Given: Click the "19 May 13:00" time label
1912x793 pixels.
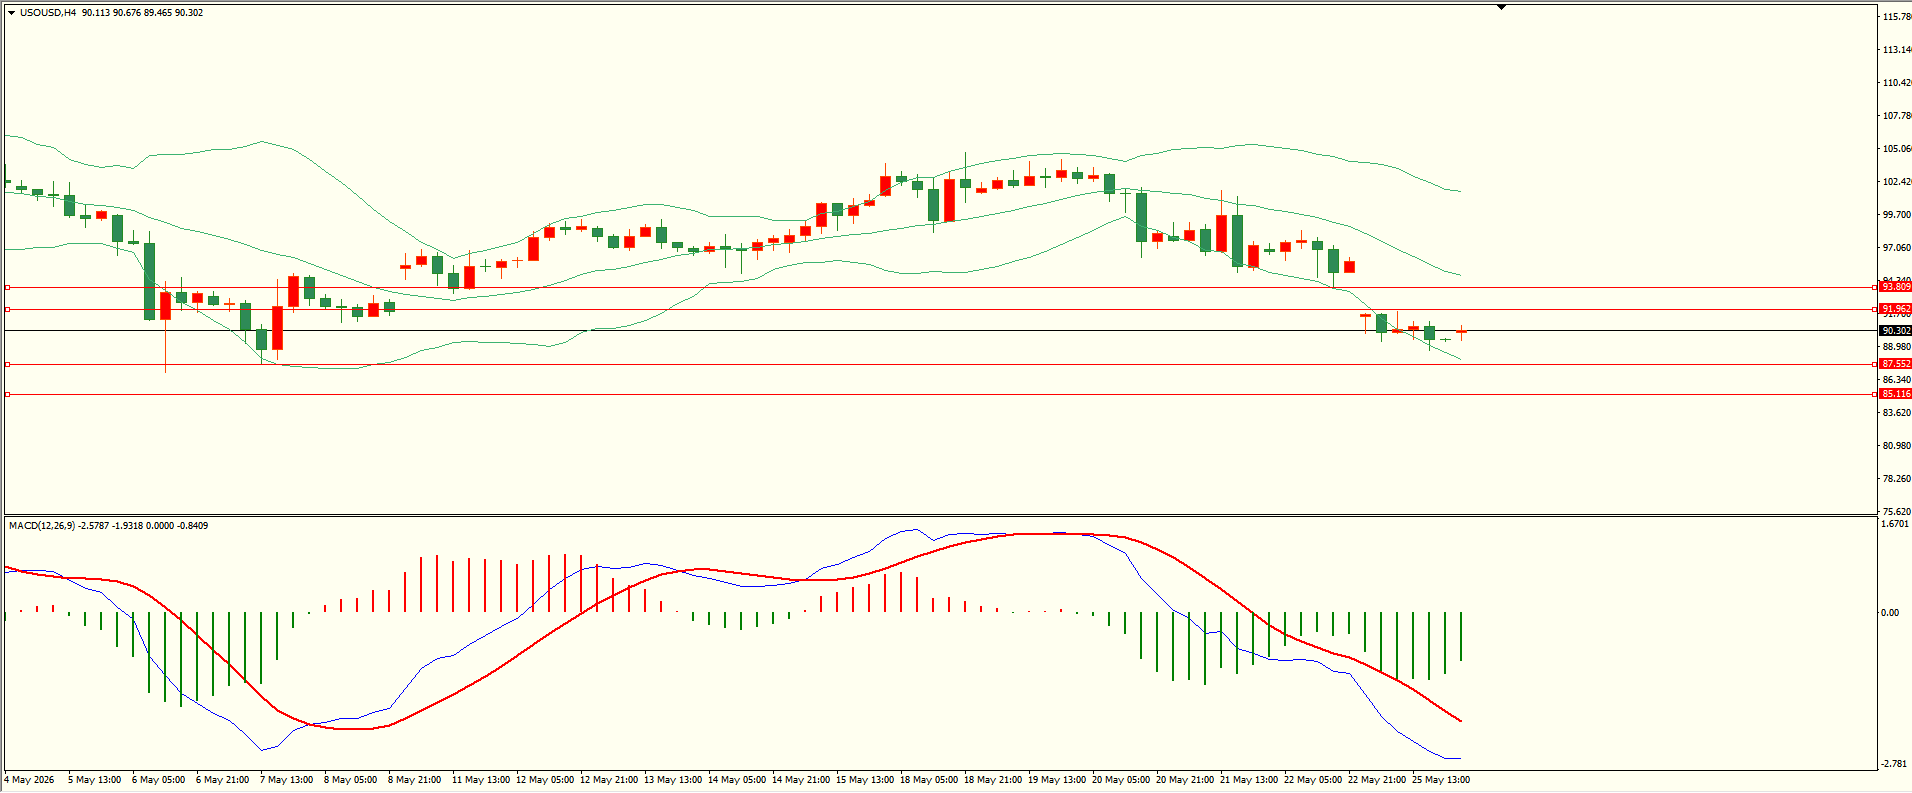Looking at the screenshot, I should [1057, 780].
